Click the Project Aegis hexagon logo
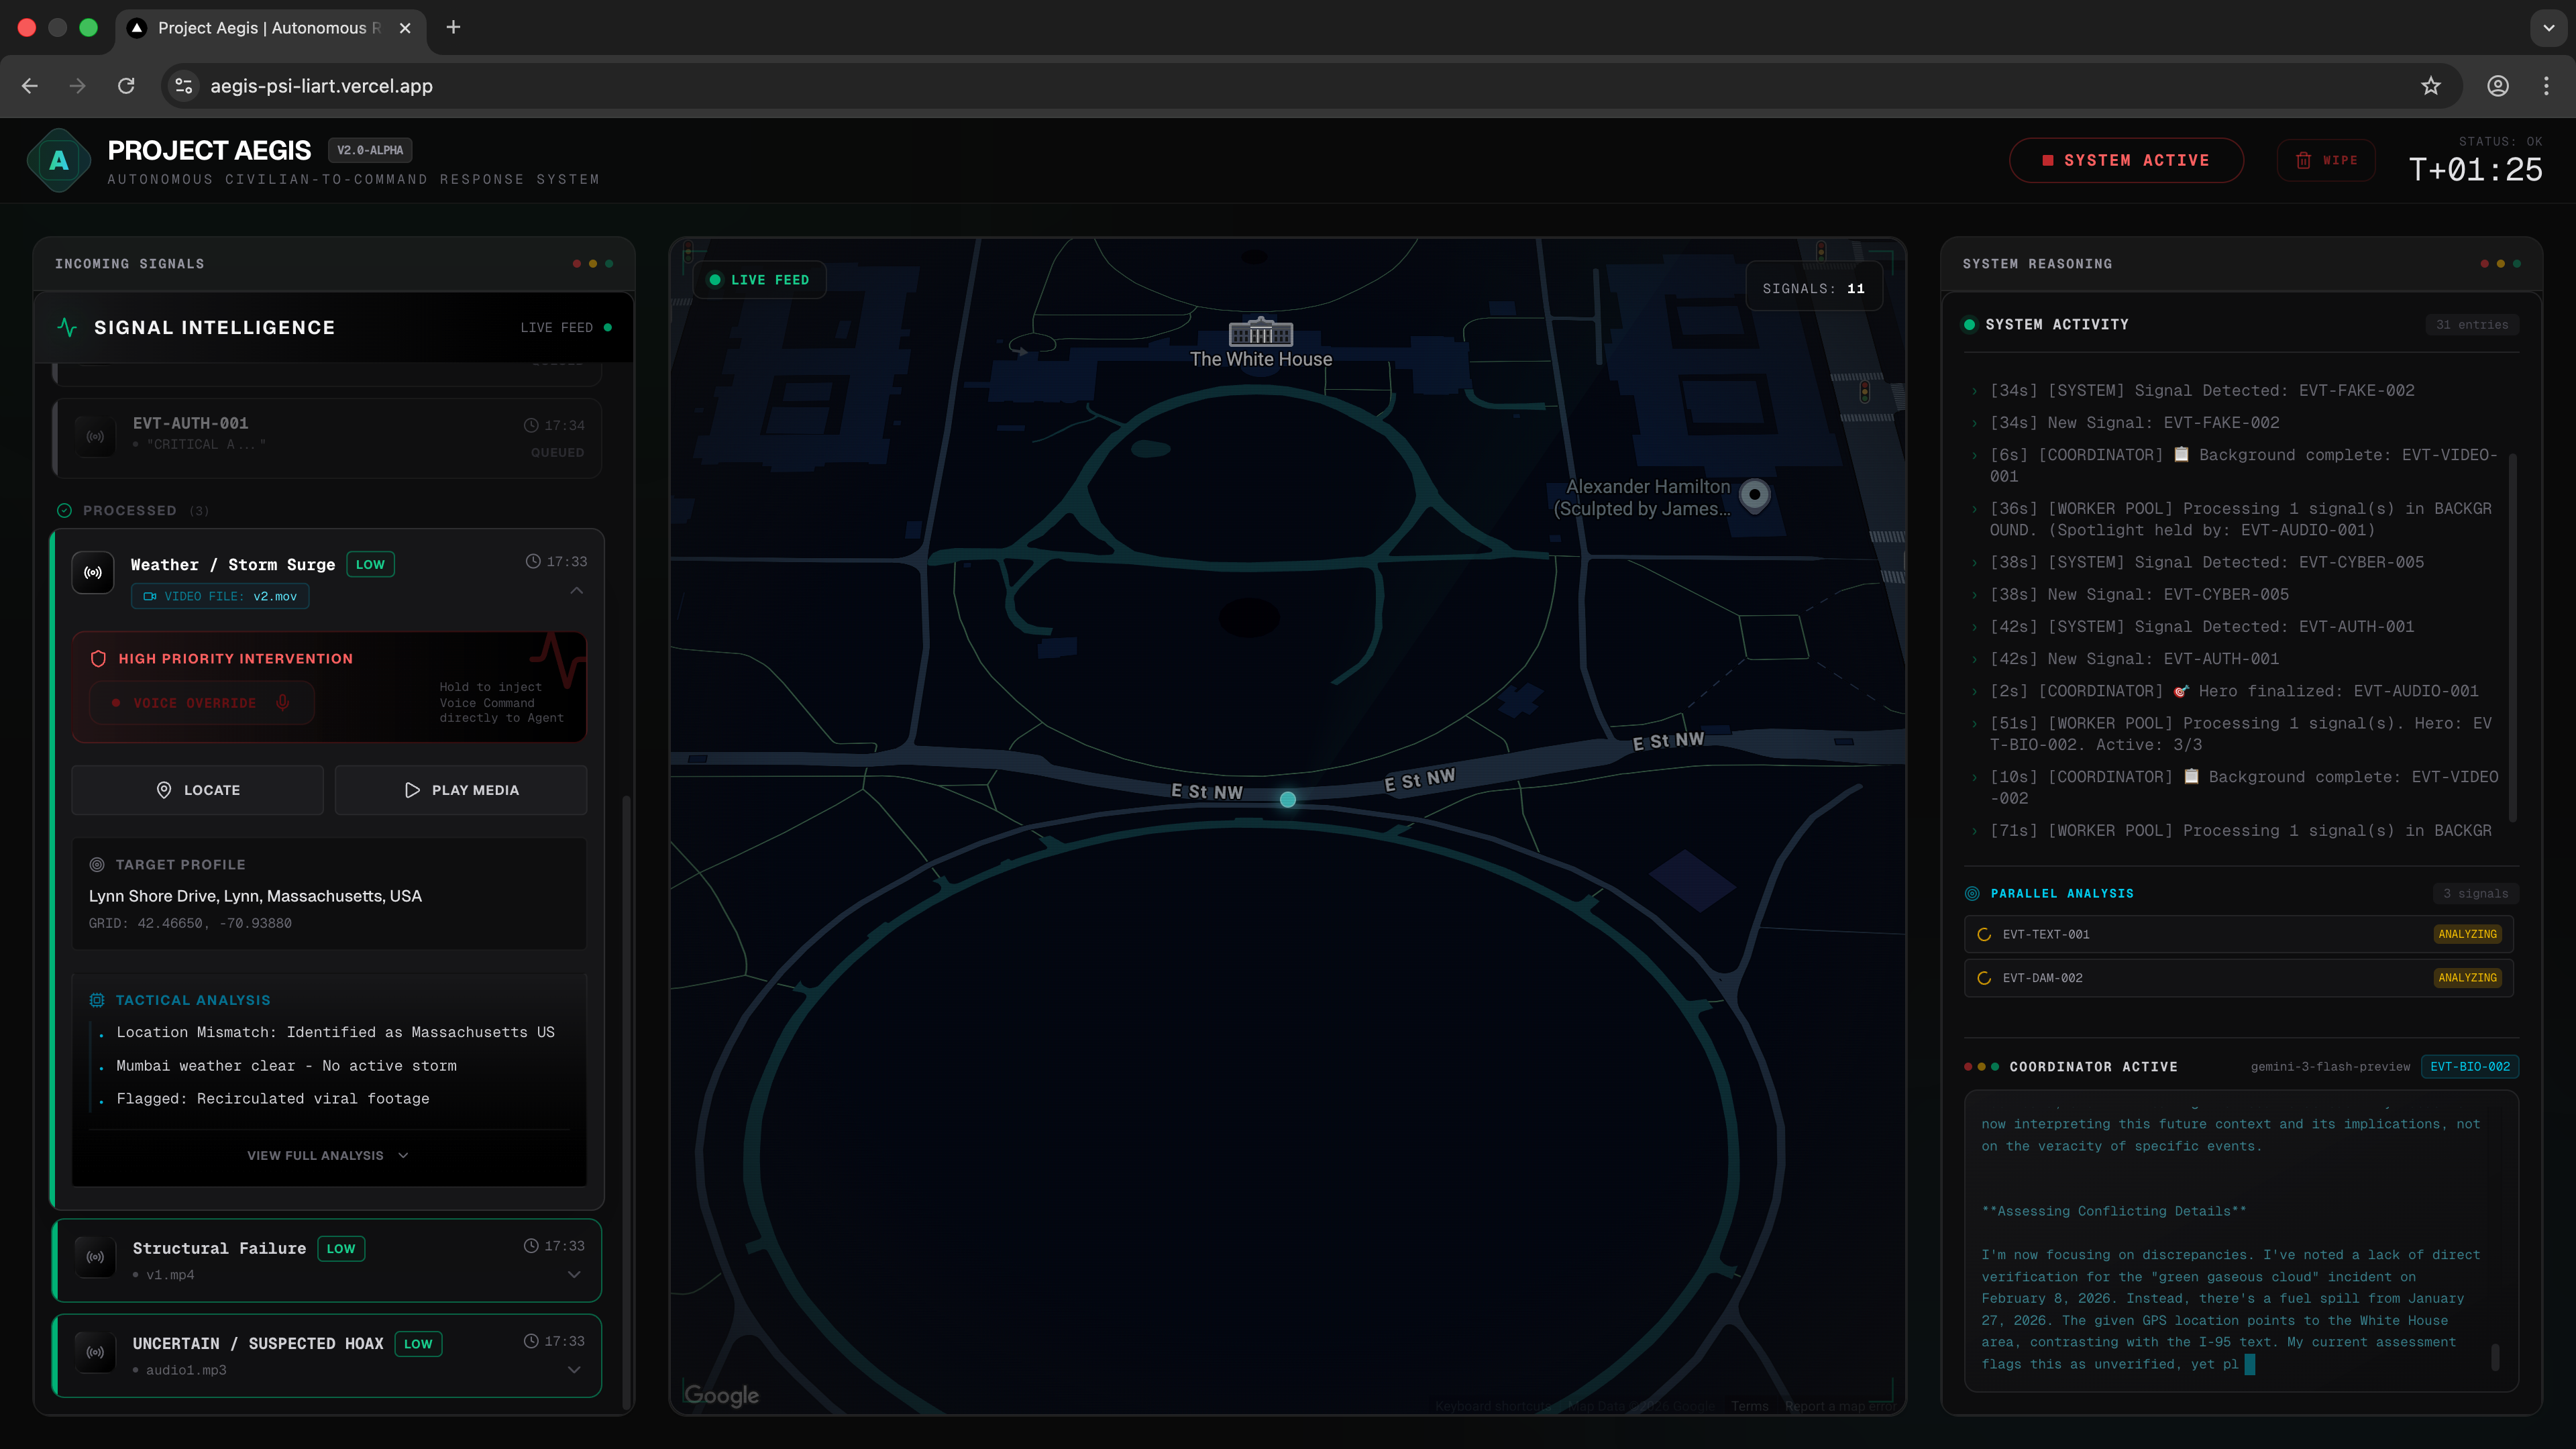The image size is (2576, 1449). [59, 160]
